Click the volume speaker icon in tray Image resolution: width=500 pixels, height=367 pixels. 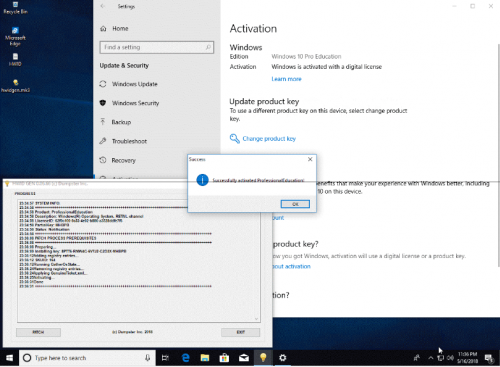pyautogui.click(x=450, y=358)
